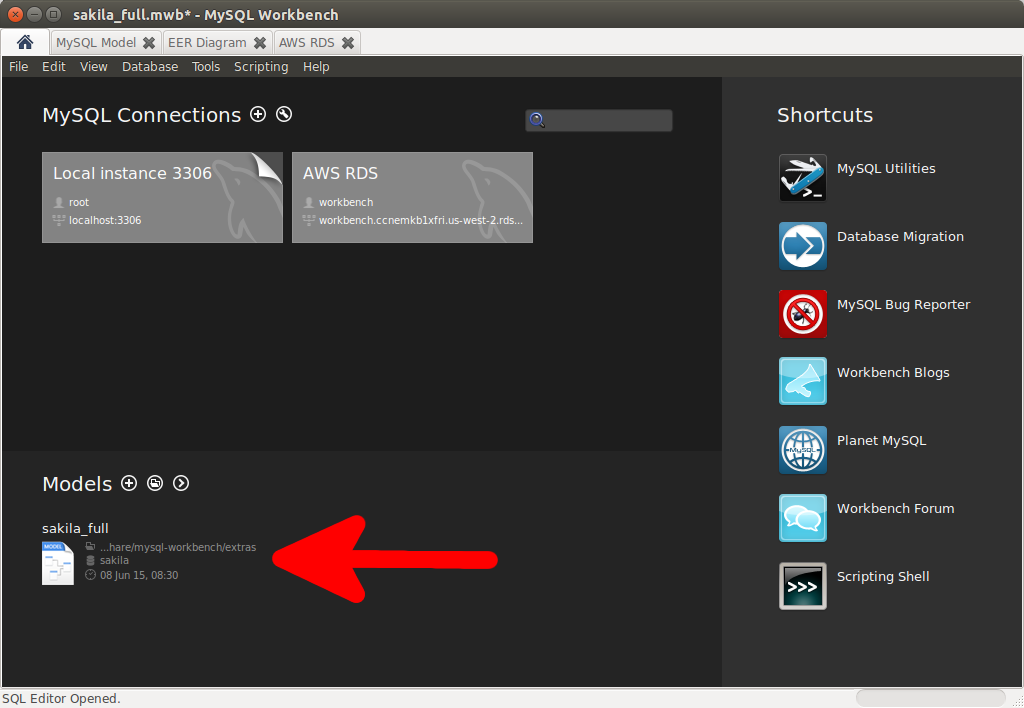Image resolution: width=1024 pixels, height=708 pixels.
Task: Open the View menu
Action: pos(93,67)
